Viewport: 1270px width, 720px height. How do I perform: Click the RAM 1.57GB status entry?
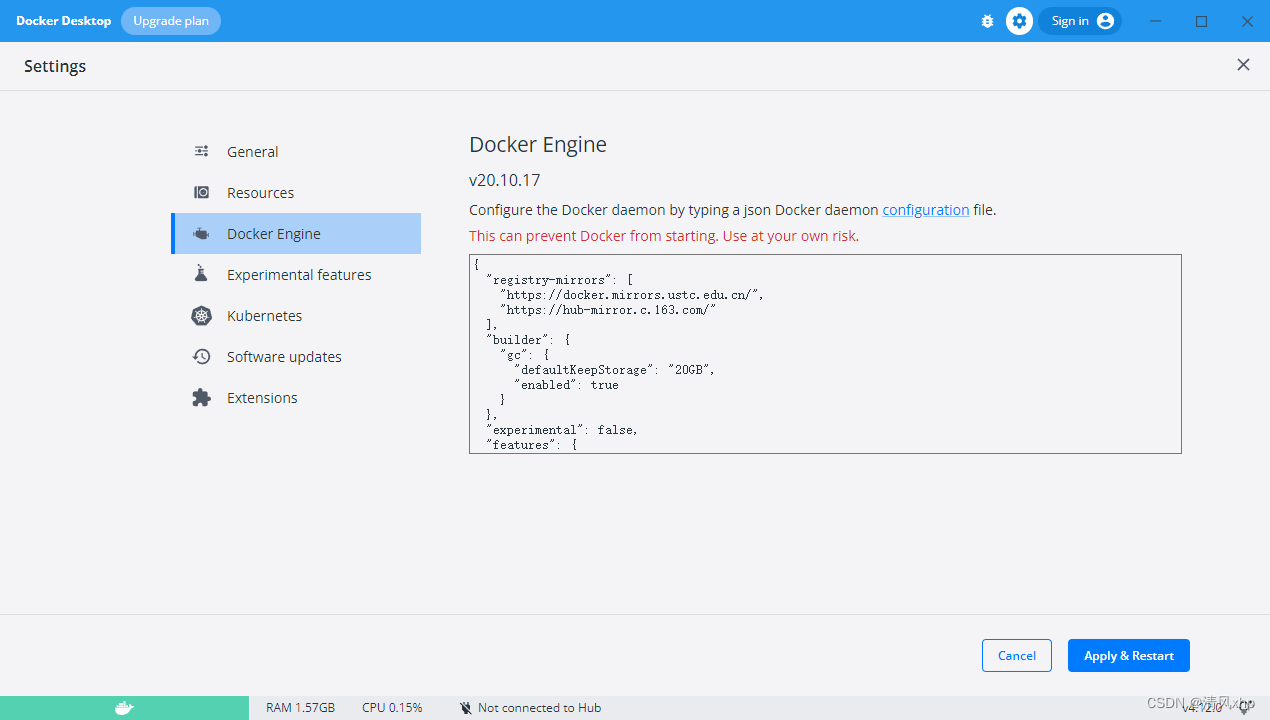[300, 708]
